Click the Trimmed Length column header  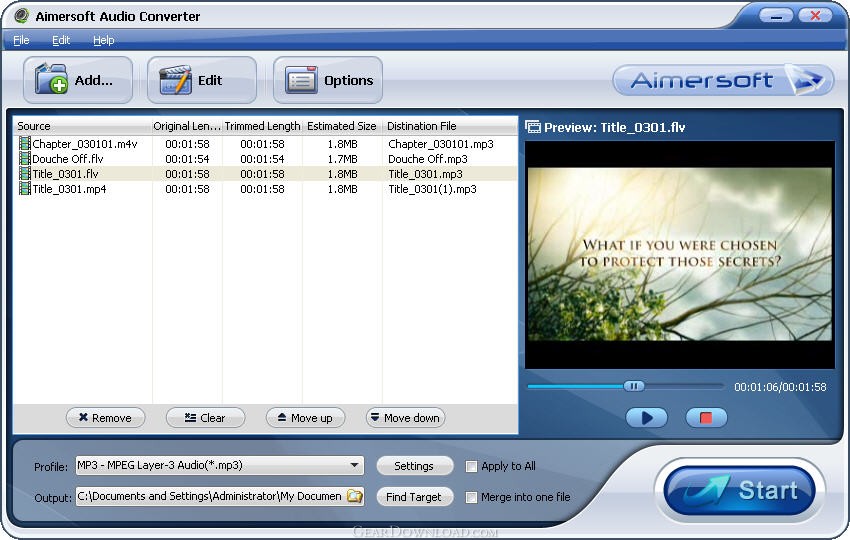pos(262,126)
